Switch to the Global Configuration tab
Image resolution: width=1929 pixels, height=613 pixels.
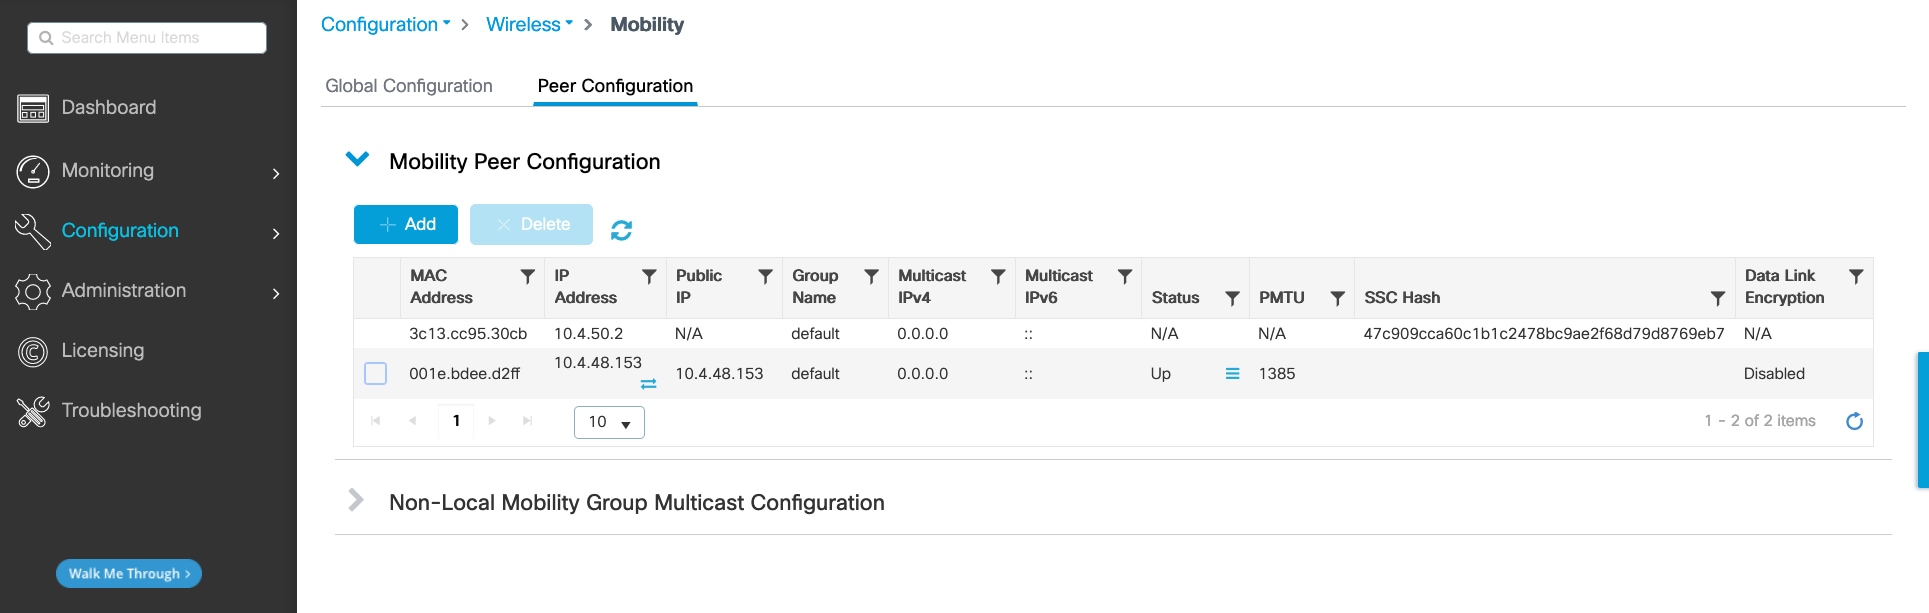tap(408, 86)
